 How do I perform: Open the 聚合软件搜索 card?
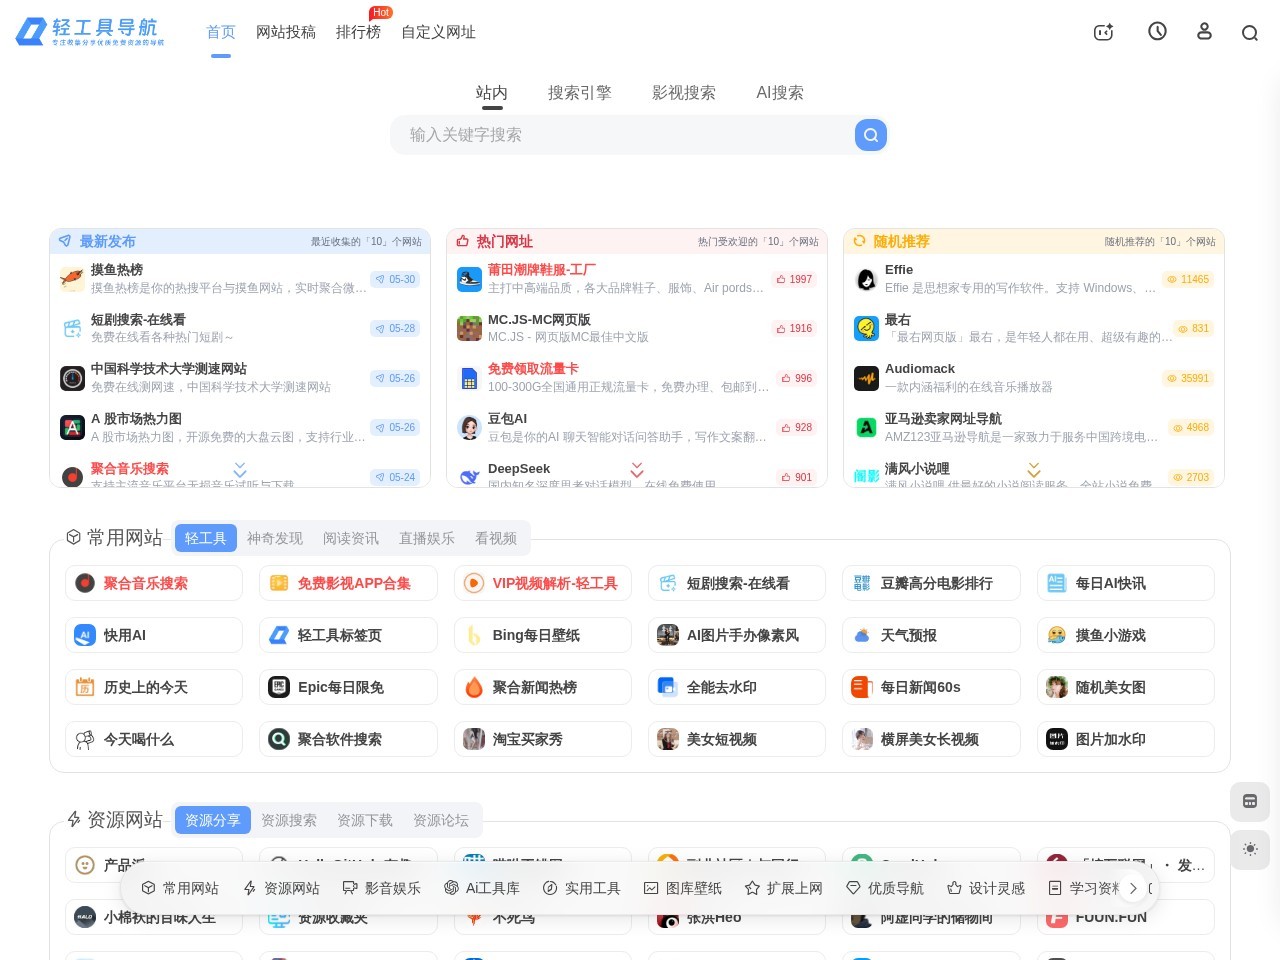(348, 739)
